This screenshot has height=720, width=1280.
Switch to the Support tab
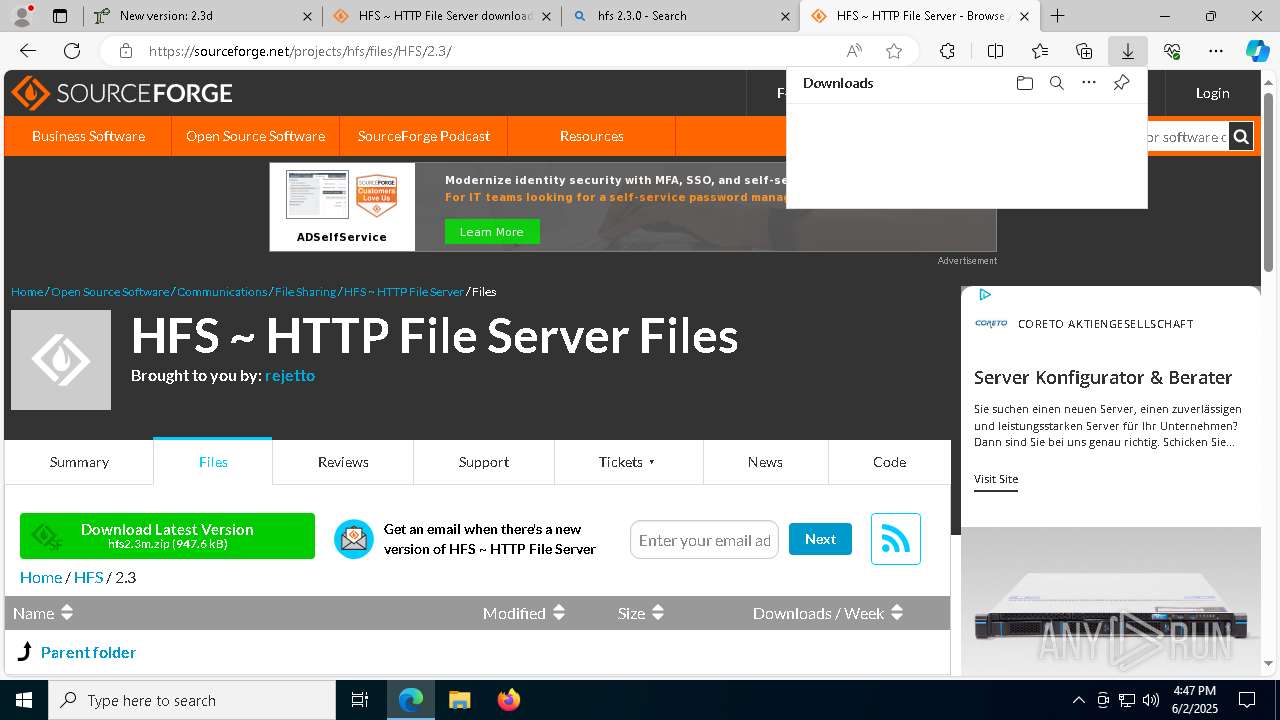click(x=484, y=462)
